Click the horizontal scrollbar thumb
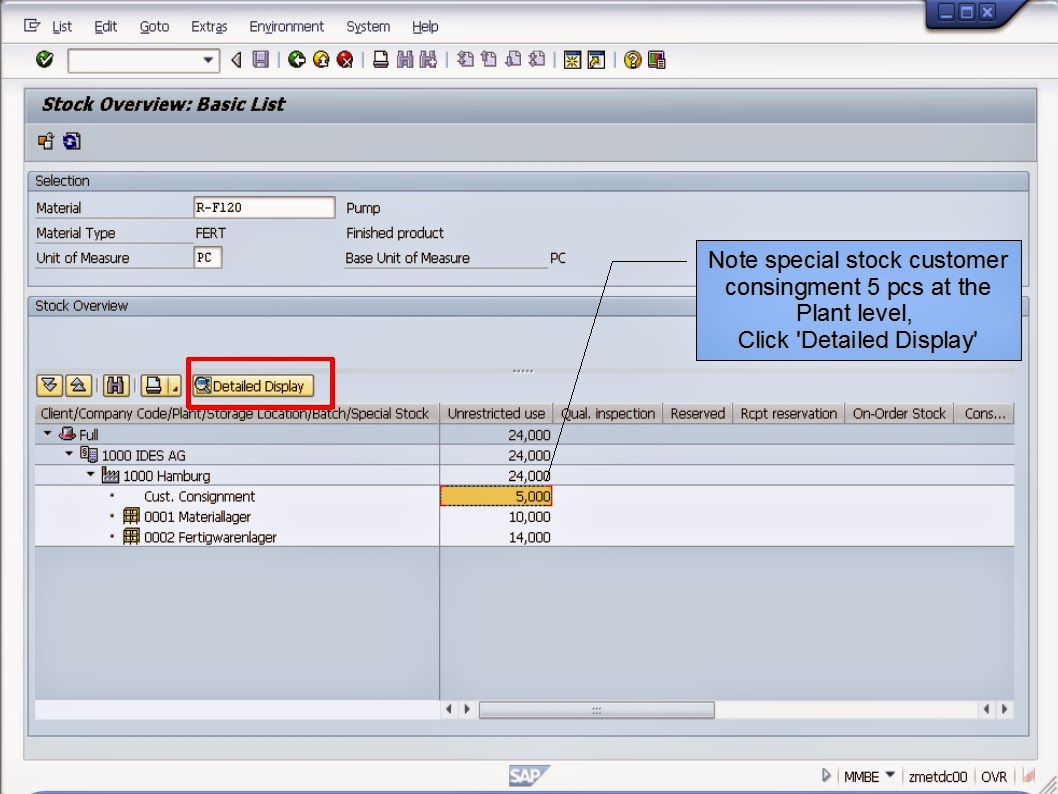Screen dimensions: 1058x794 [x=596, y=710]
